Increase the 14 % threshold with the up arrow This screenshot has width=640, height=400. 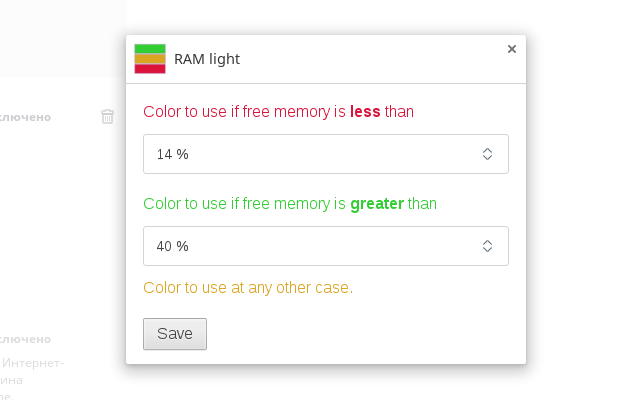[487, 150]
